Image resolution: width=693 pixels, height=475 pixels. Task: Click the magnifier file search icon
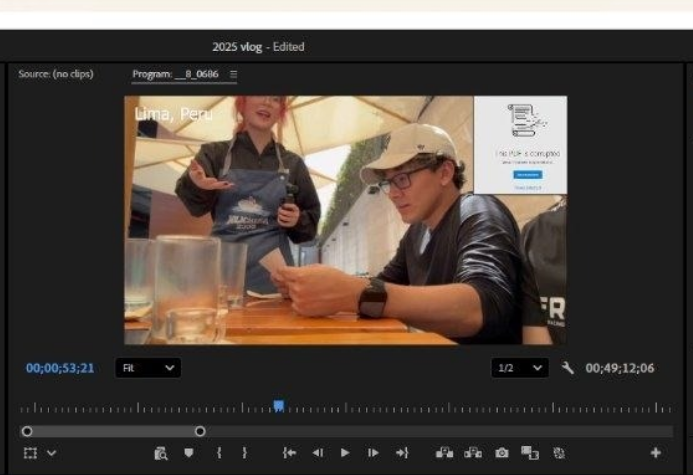coord(161,453)
